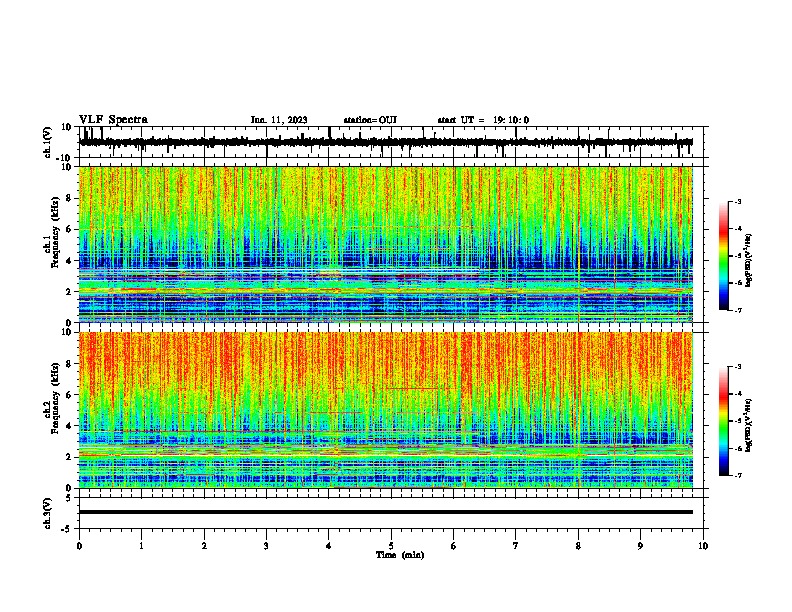Click the "Time (min)" axis label
The width and height of the screenshot is (792, 612).
click(x=400, y=555)
